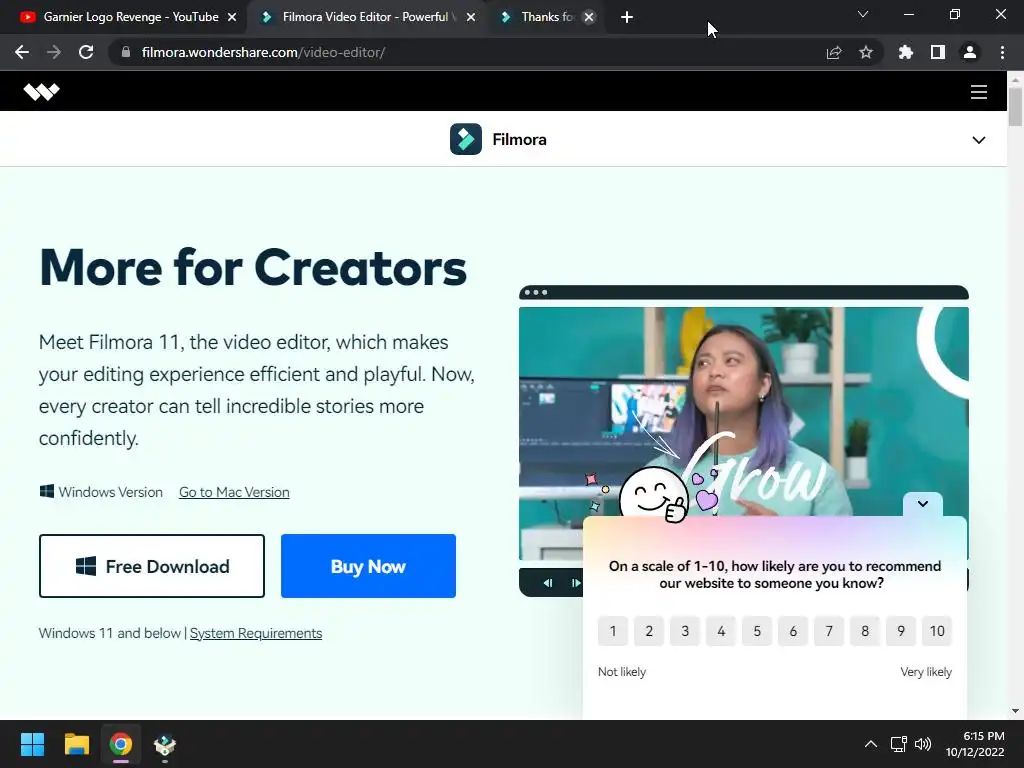This screenshot has height=768, width=1024.
Task: Open Go to Mac Version link
Action: pyautogui.click(x=234, y=492)
